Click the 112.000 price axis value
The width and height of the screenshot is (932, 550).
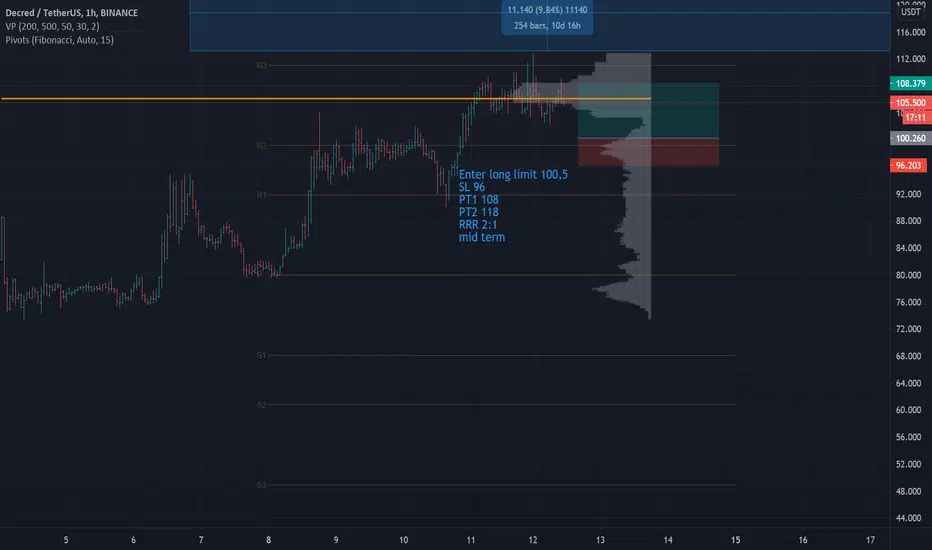[911, 59]
